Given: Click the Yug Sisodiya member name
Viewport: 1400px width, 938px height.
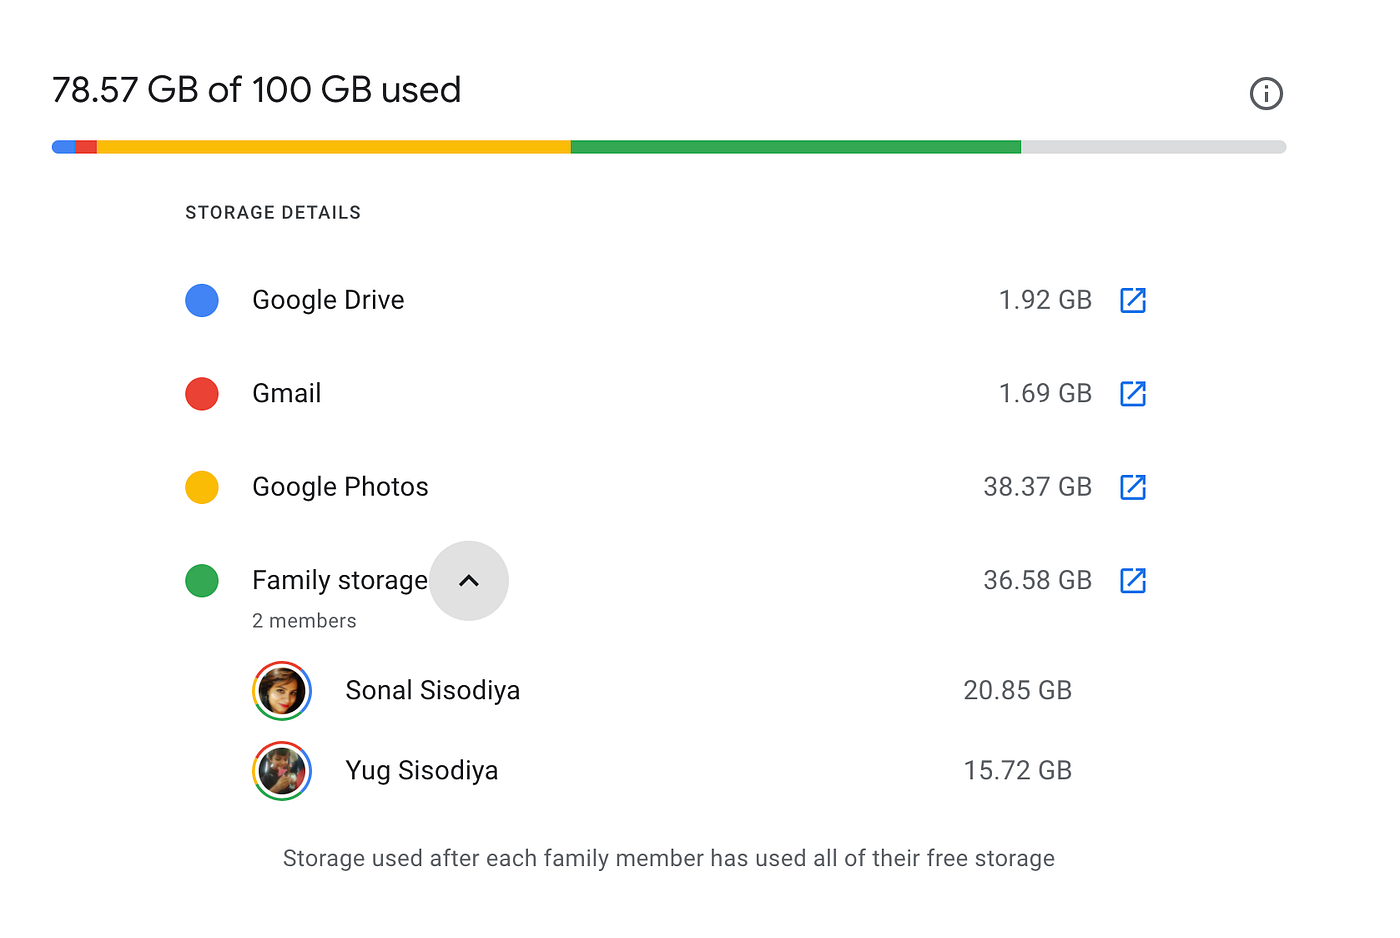Looking at the screenshot, I should point(421,771).
